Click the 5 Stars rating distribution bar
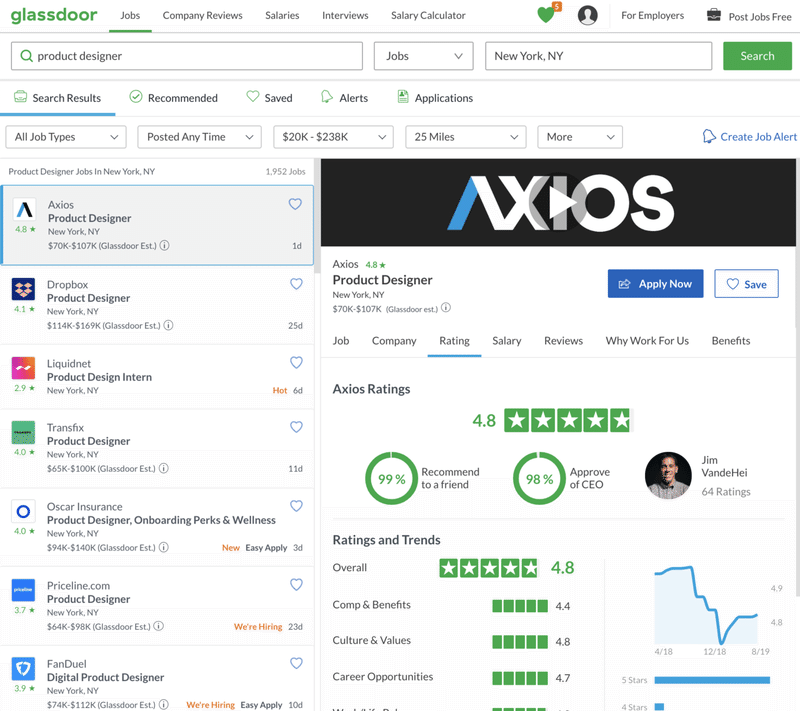Image resolution: width=800 pixels, height=711 pixels. (712, 680)
